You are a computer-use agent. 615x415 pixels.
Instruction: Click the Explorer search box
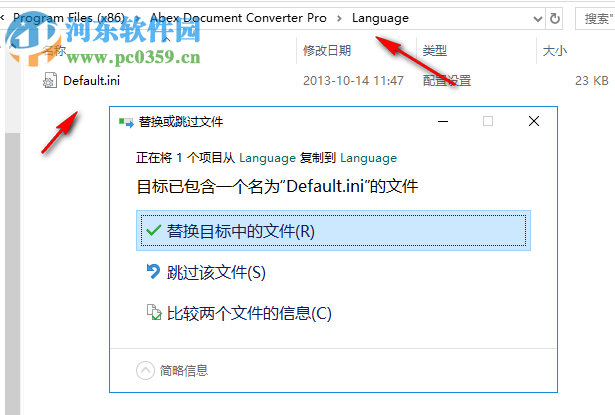pyautogui.click(x=595, y=18)
